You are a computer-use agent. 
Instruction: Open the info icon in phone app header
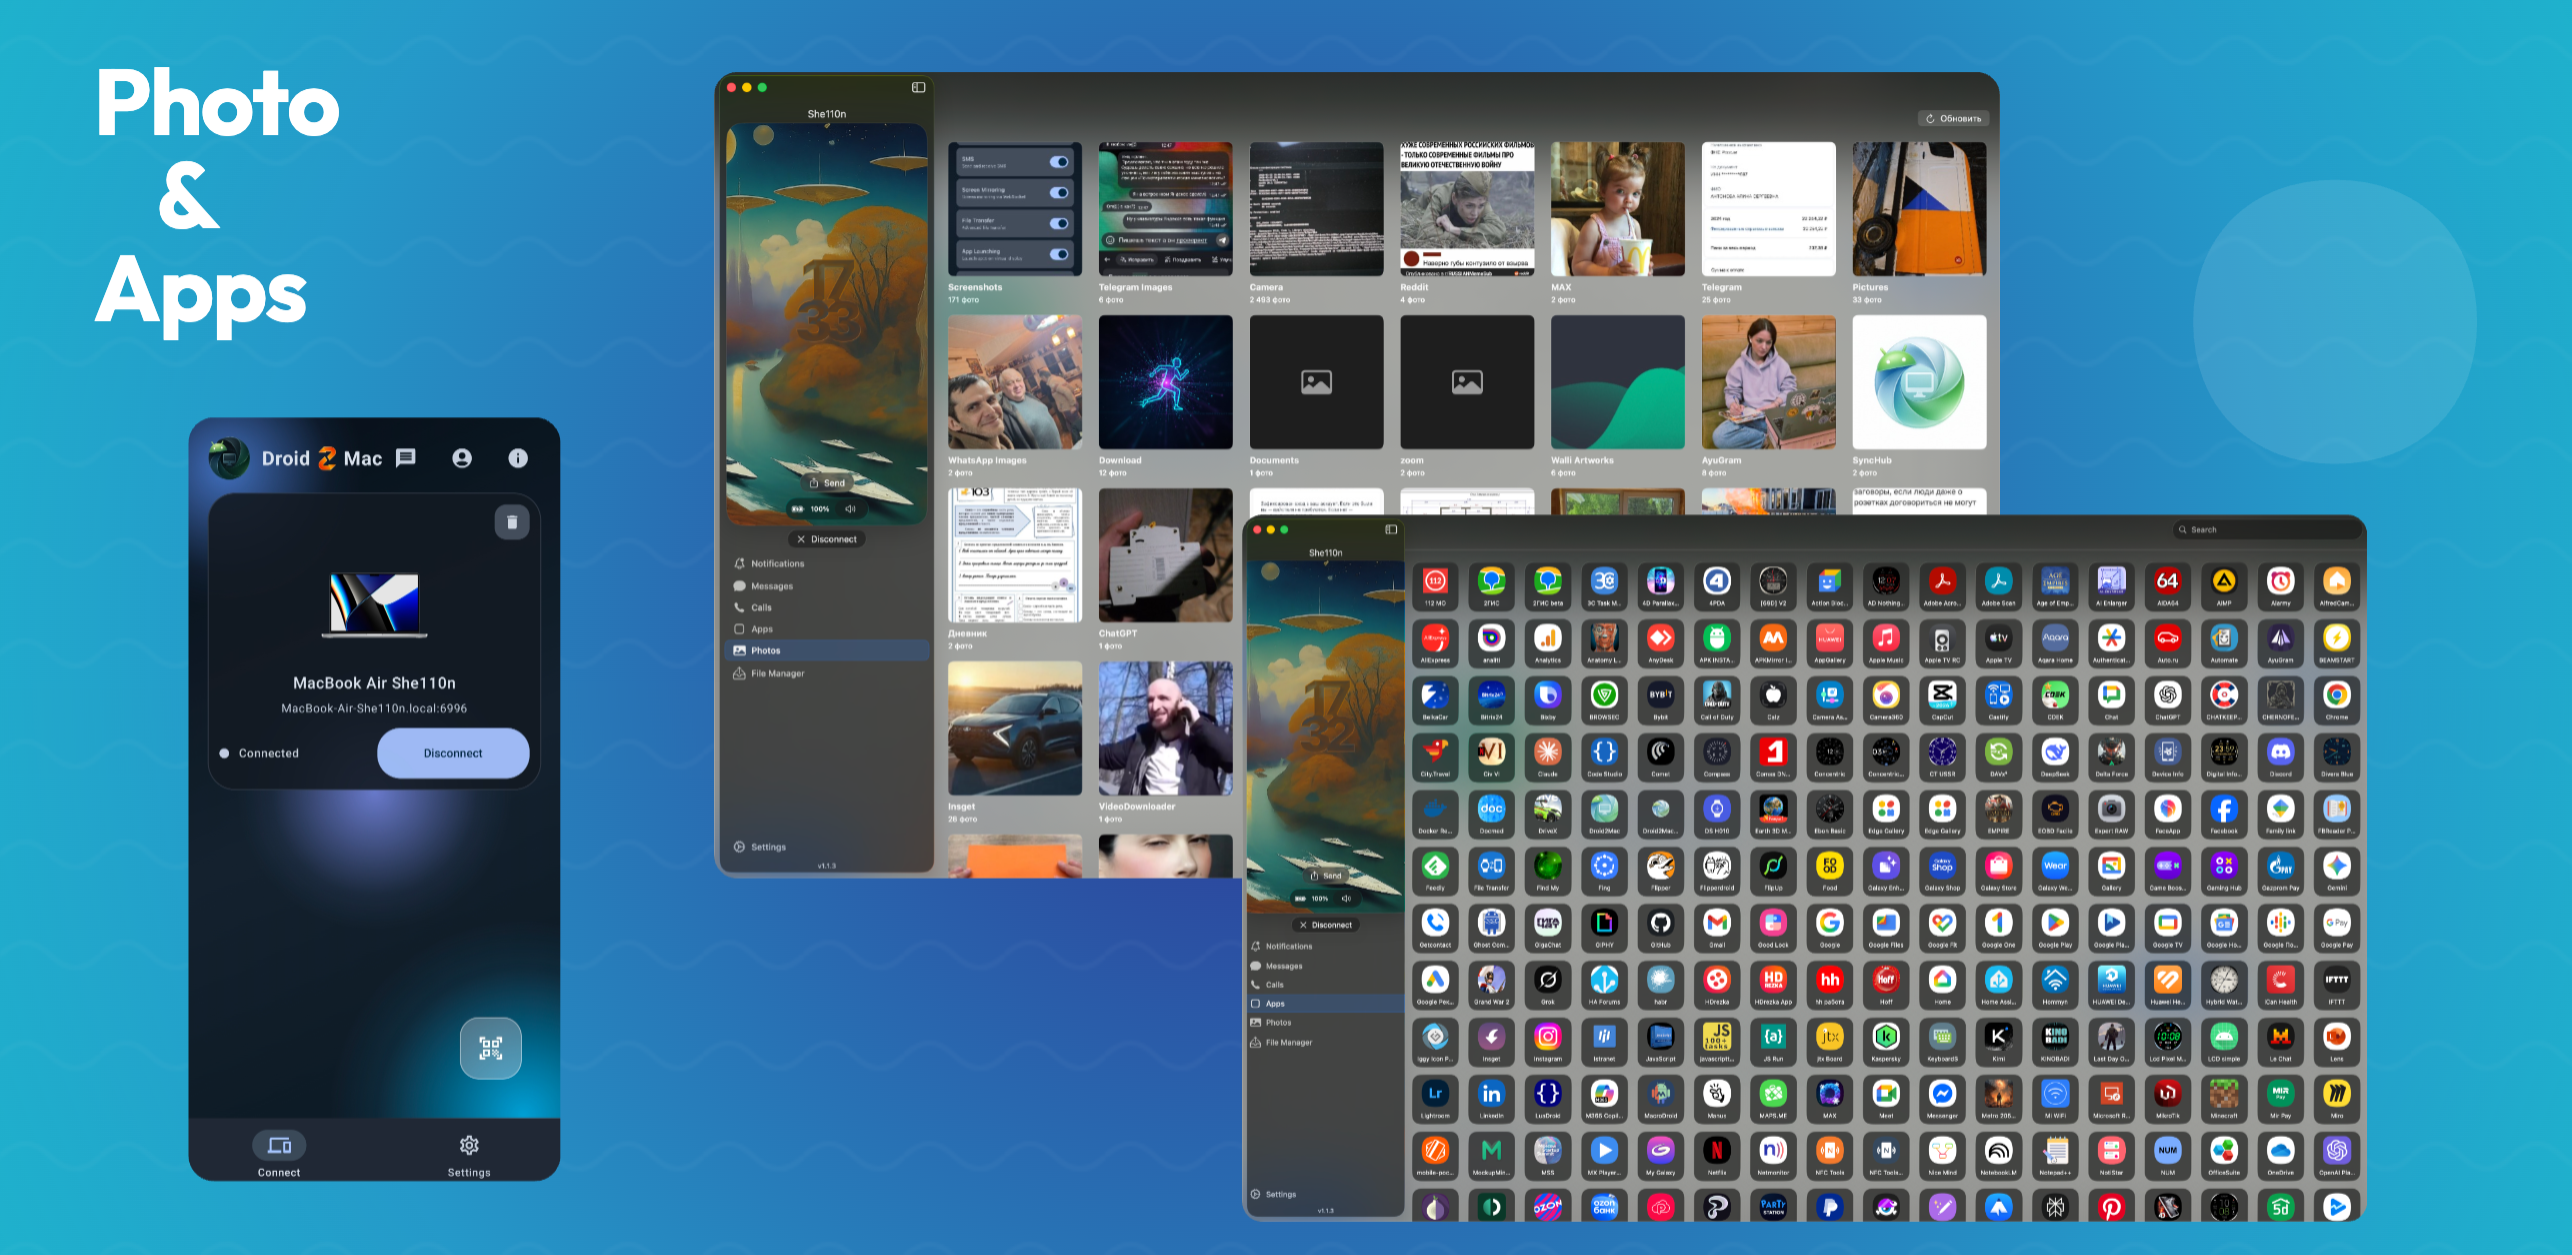[518, 458]
